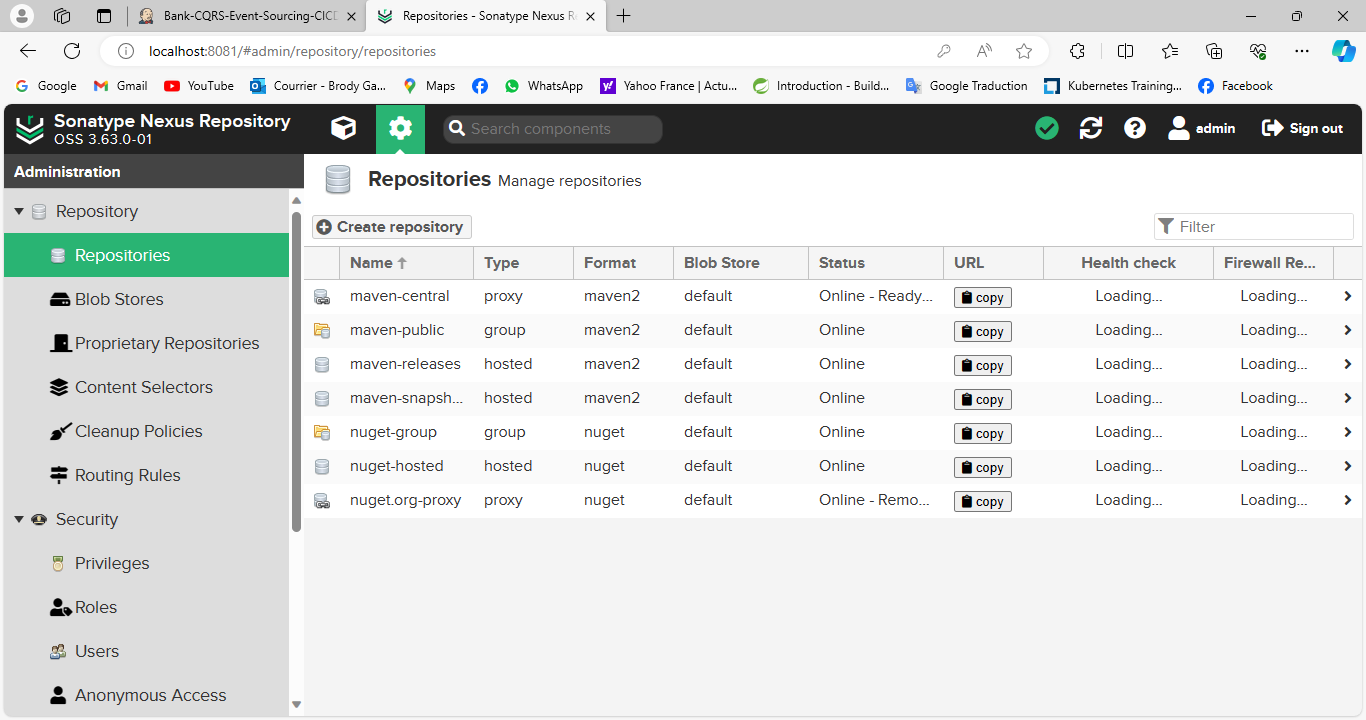Click the Health check column header

point(1128,263)
